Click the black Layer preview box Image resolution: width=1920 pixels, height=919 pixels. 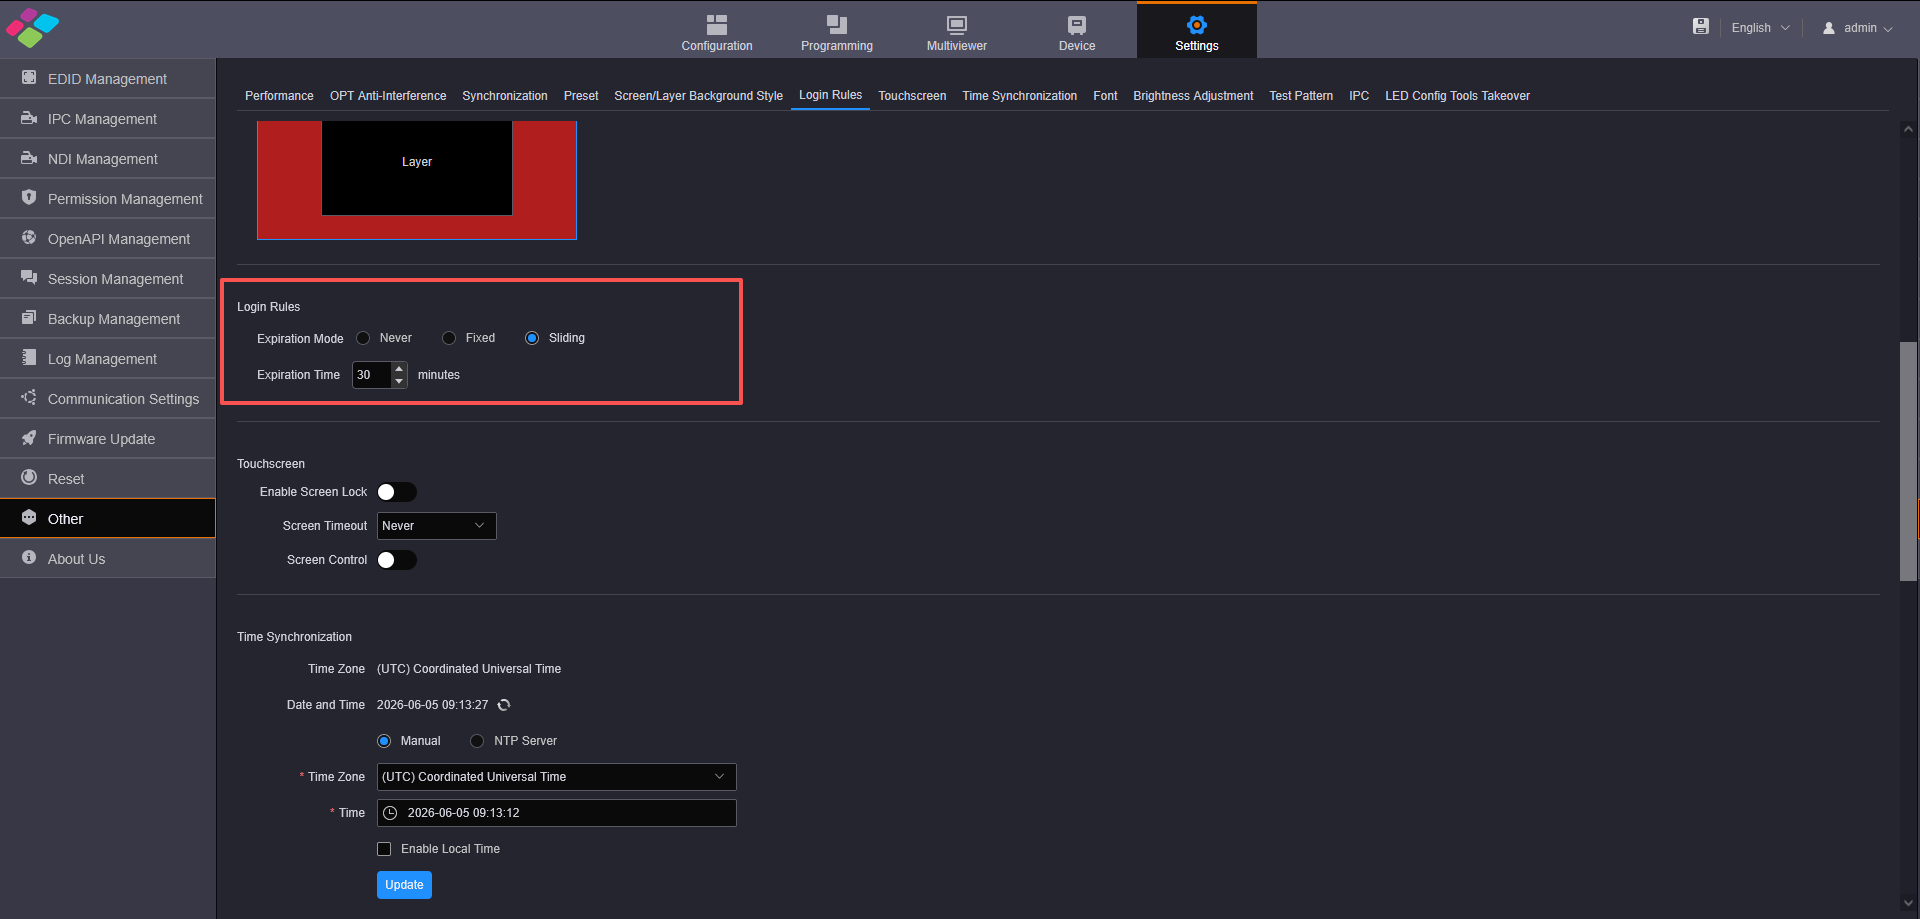[417, 167]
